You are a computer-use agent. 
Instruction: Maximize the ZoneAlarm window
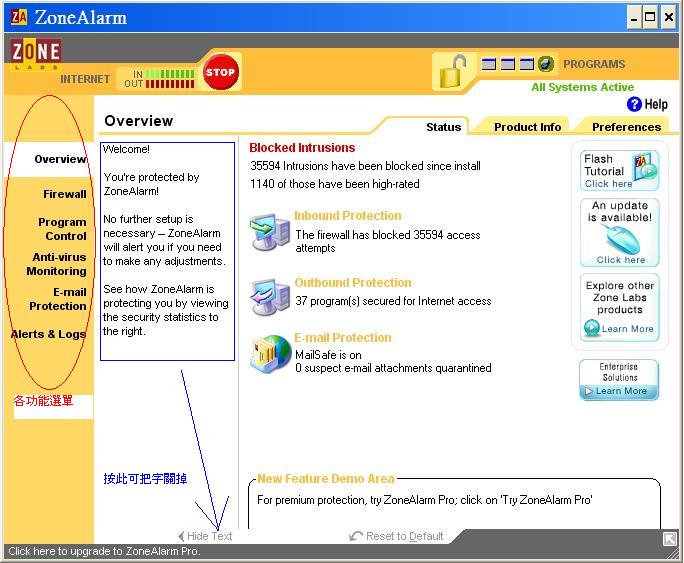(x=650, y=17)
